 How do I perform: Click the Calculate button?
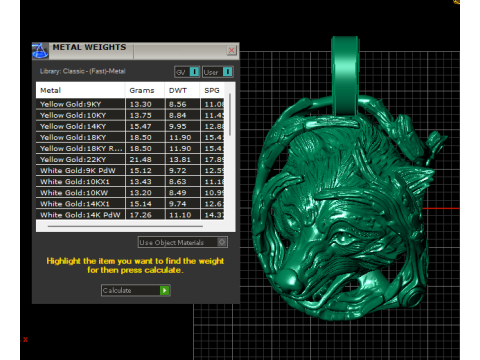point(136,290)
